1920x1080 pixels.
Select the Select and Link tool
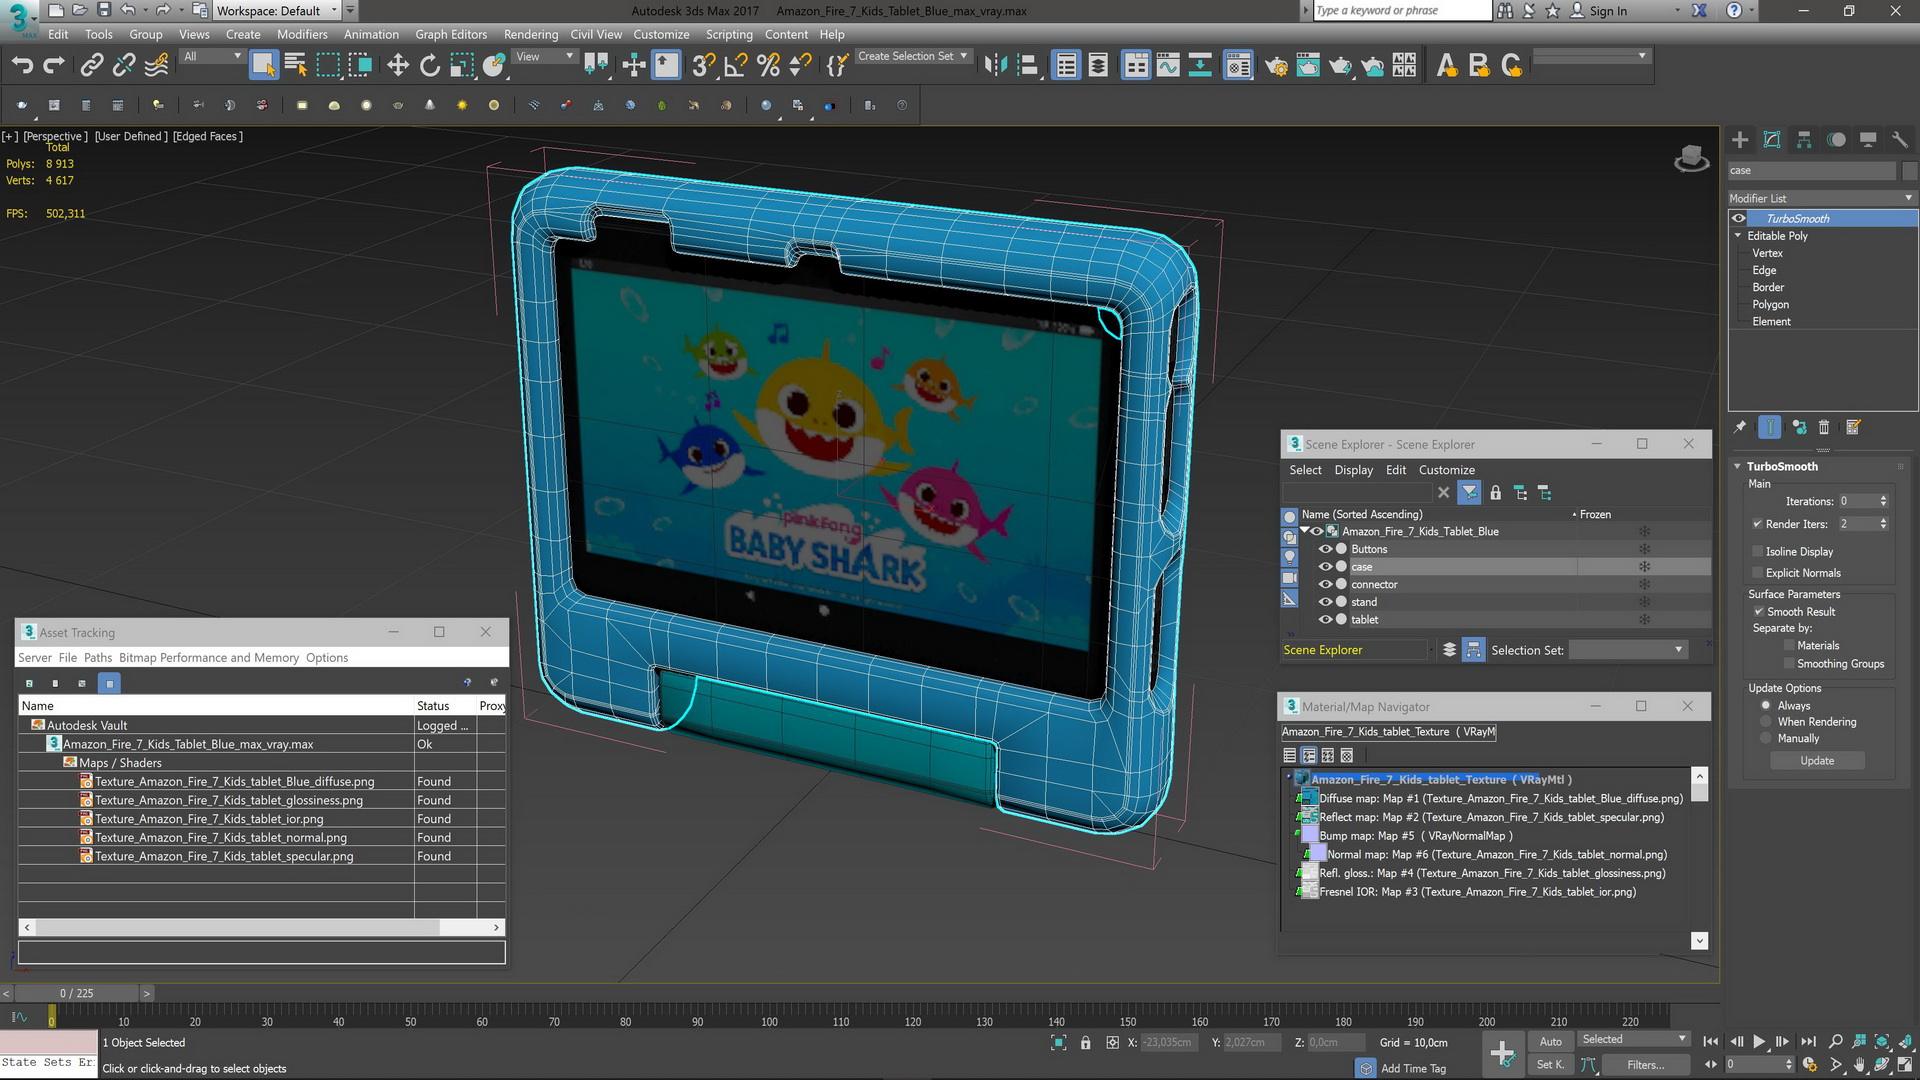pos(91,66)
